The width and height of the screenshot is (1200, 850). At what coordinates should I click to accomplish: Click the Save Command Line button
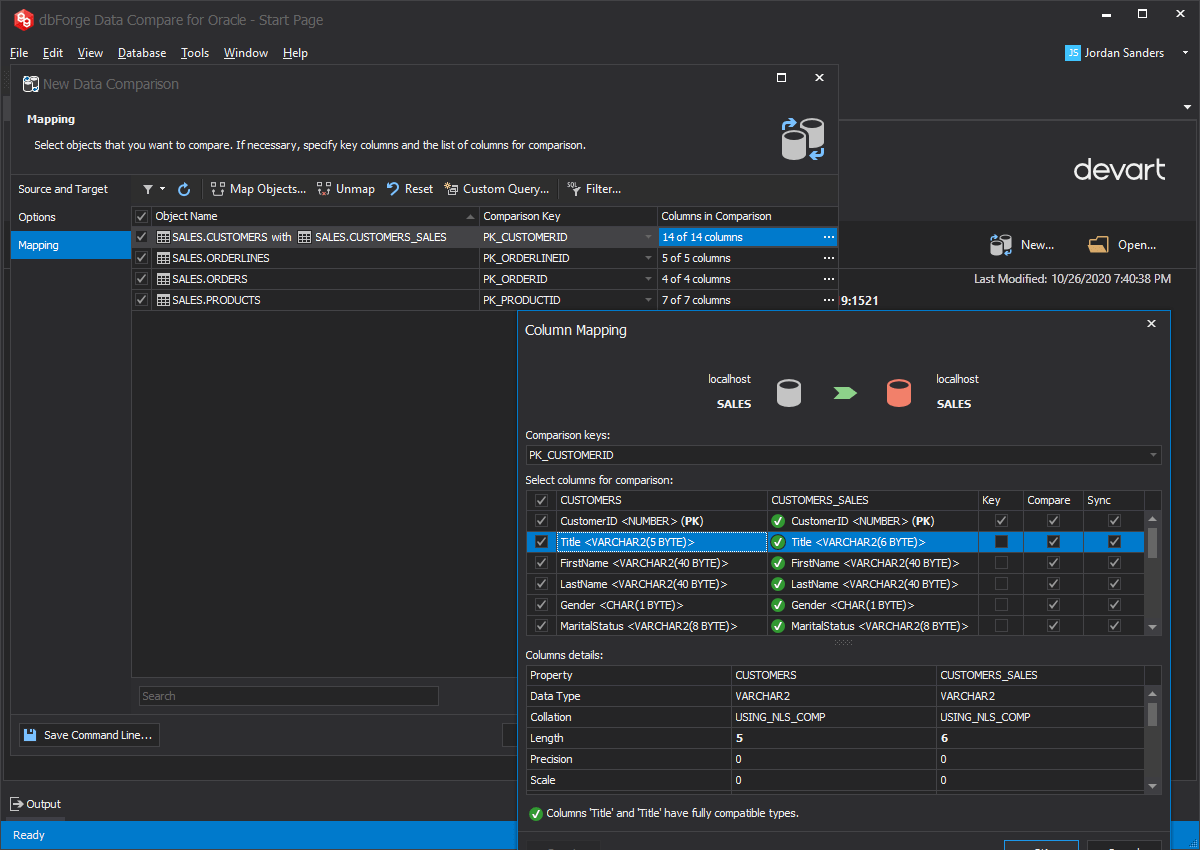pos(89,735)
